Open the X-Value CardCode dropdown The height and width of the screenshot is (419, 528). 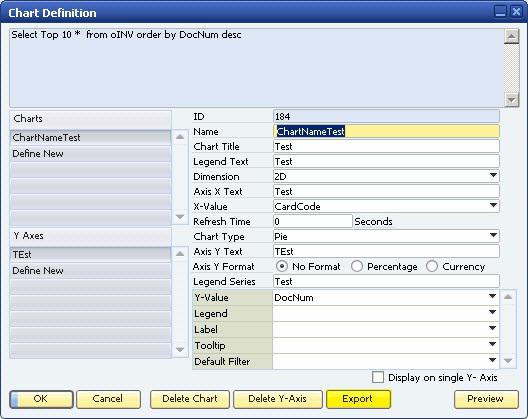tap(493, 205)
